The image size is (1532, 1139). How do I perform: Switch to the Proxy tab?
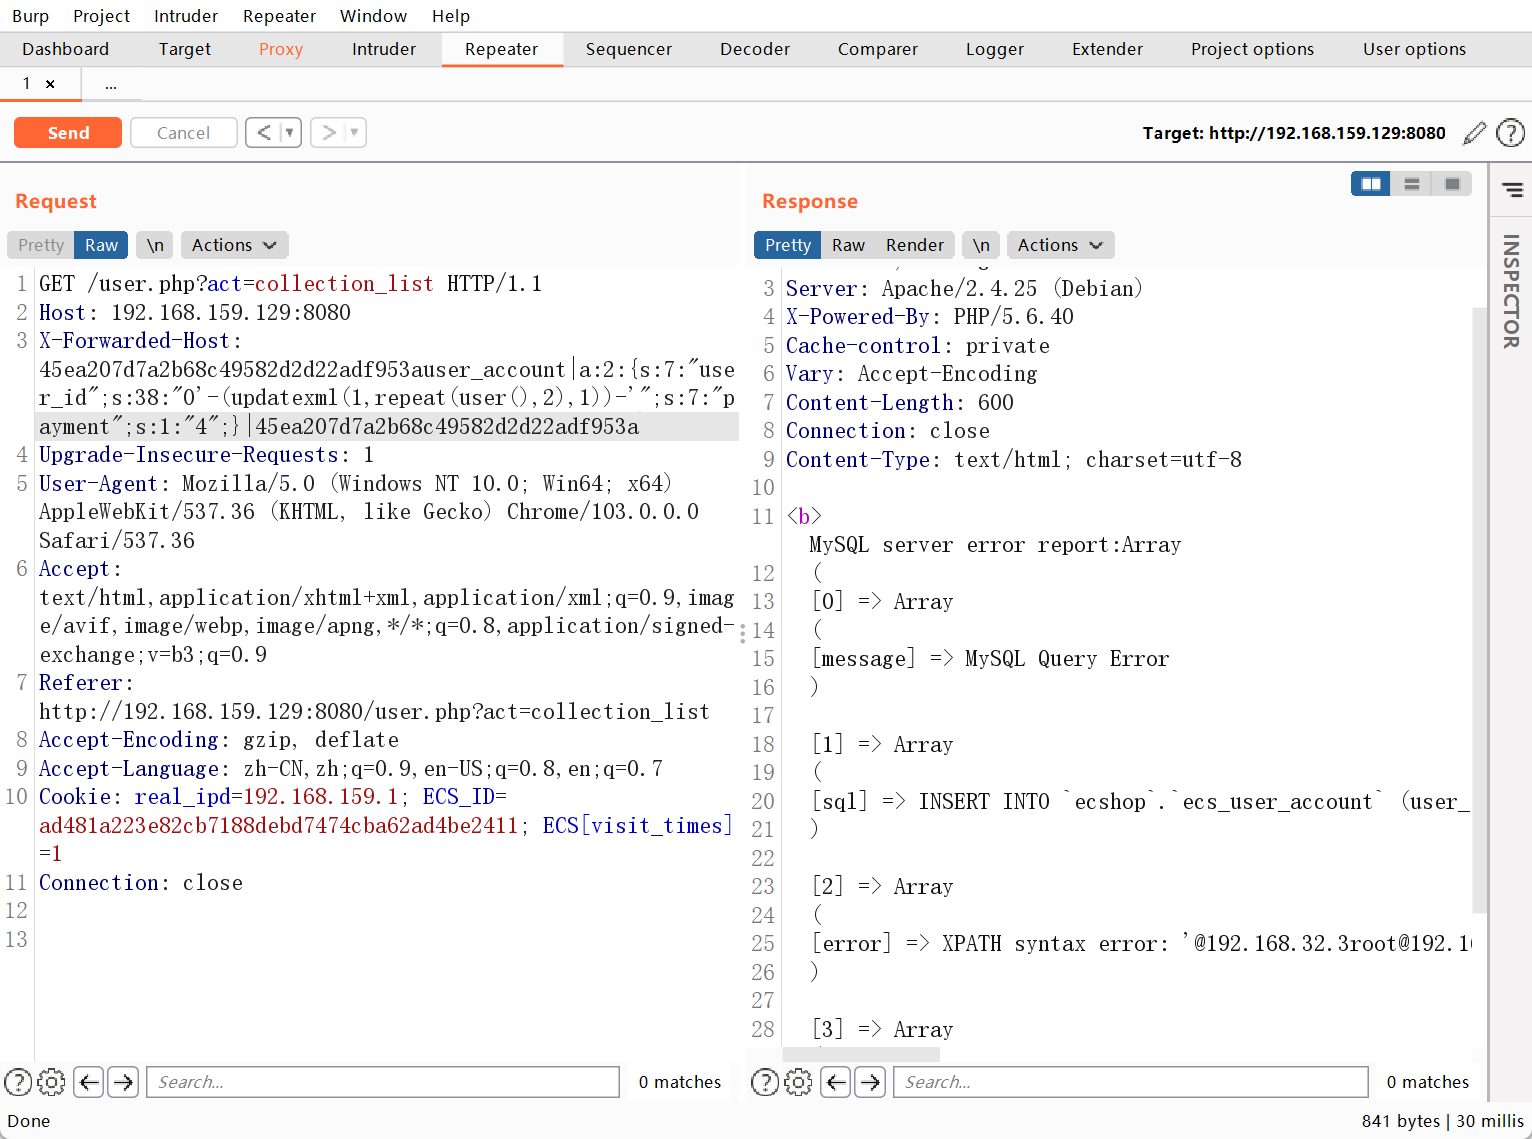click(281, 49)
